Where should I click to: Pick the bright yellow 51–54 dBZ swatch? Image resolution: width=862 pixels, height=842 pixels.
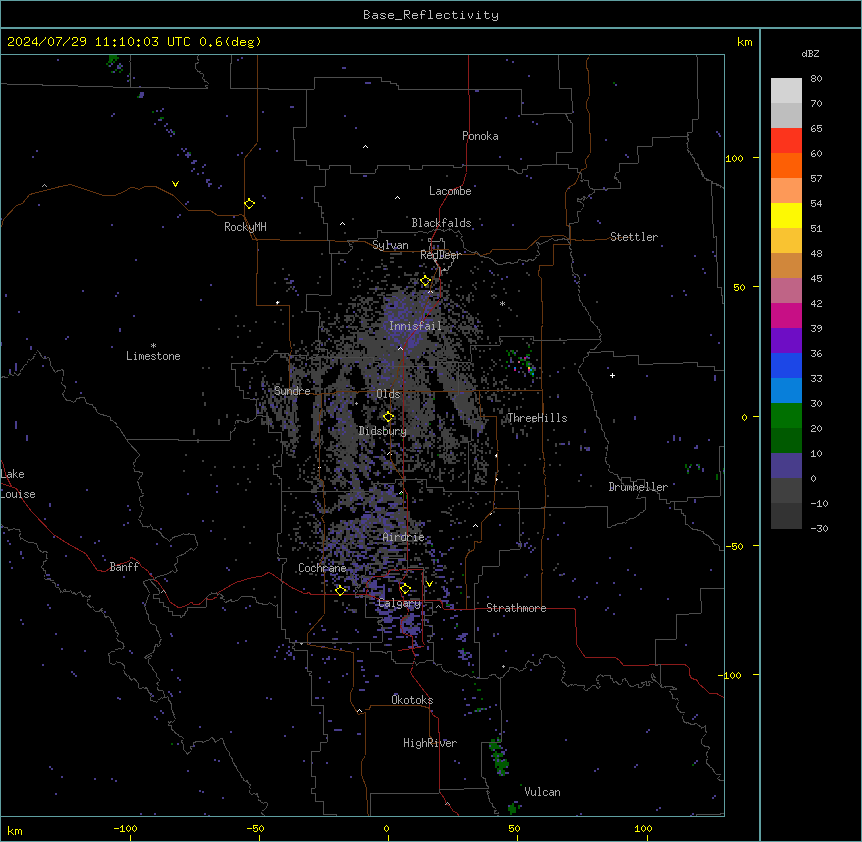(x=786, y=215)
